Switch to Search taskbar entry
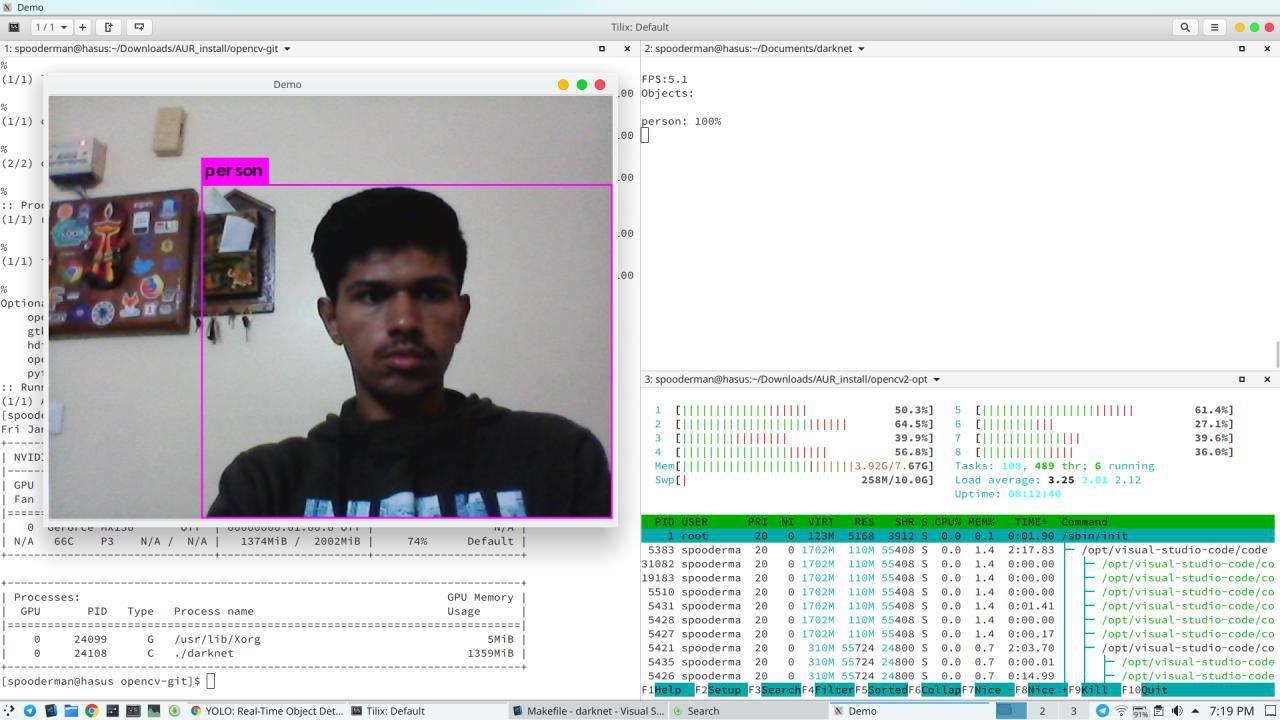Screen dimensions: 1280x720 pyautogui.click(x=747, y=711)
